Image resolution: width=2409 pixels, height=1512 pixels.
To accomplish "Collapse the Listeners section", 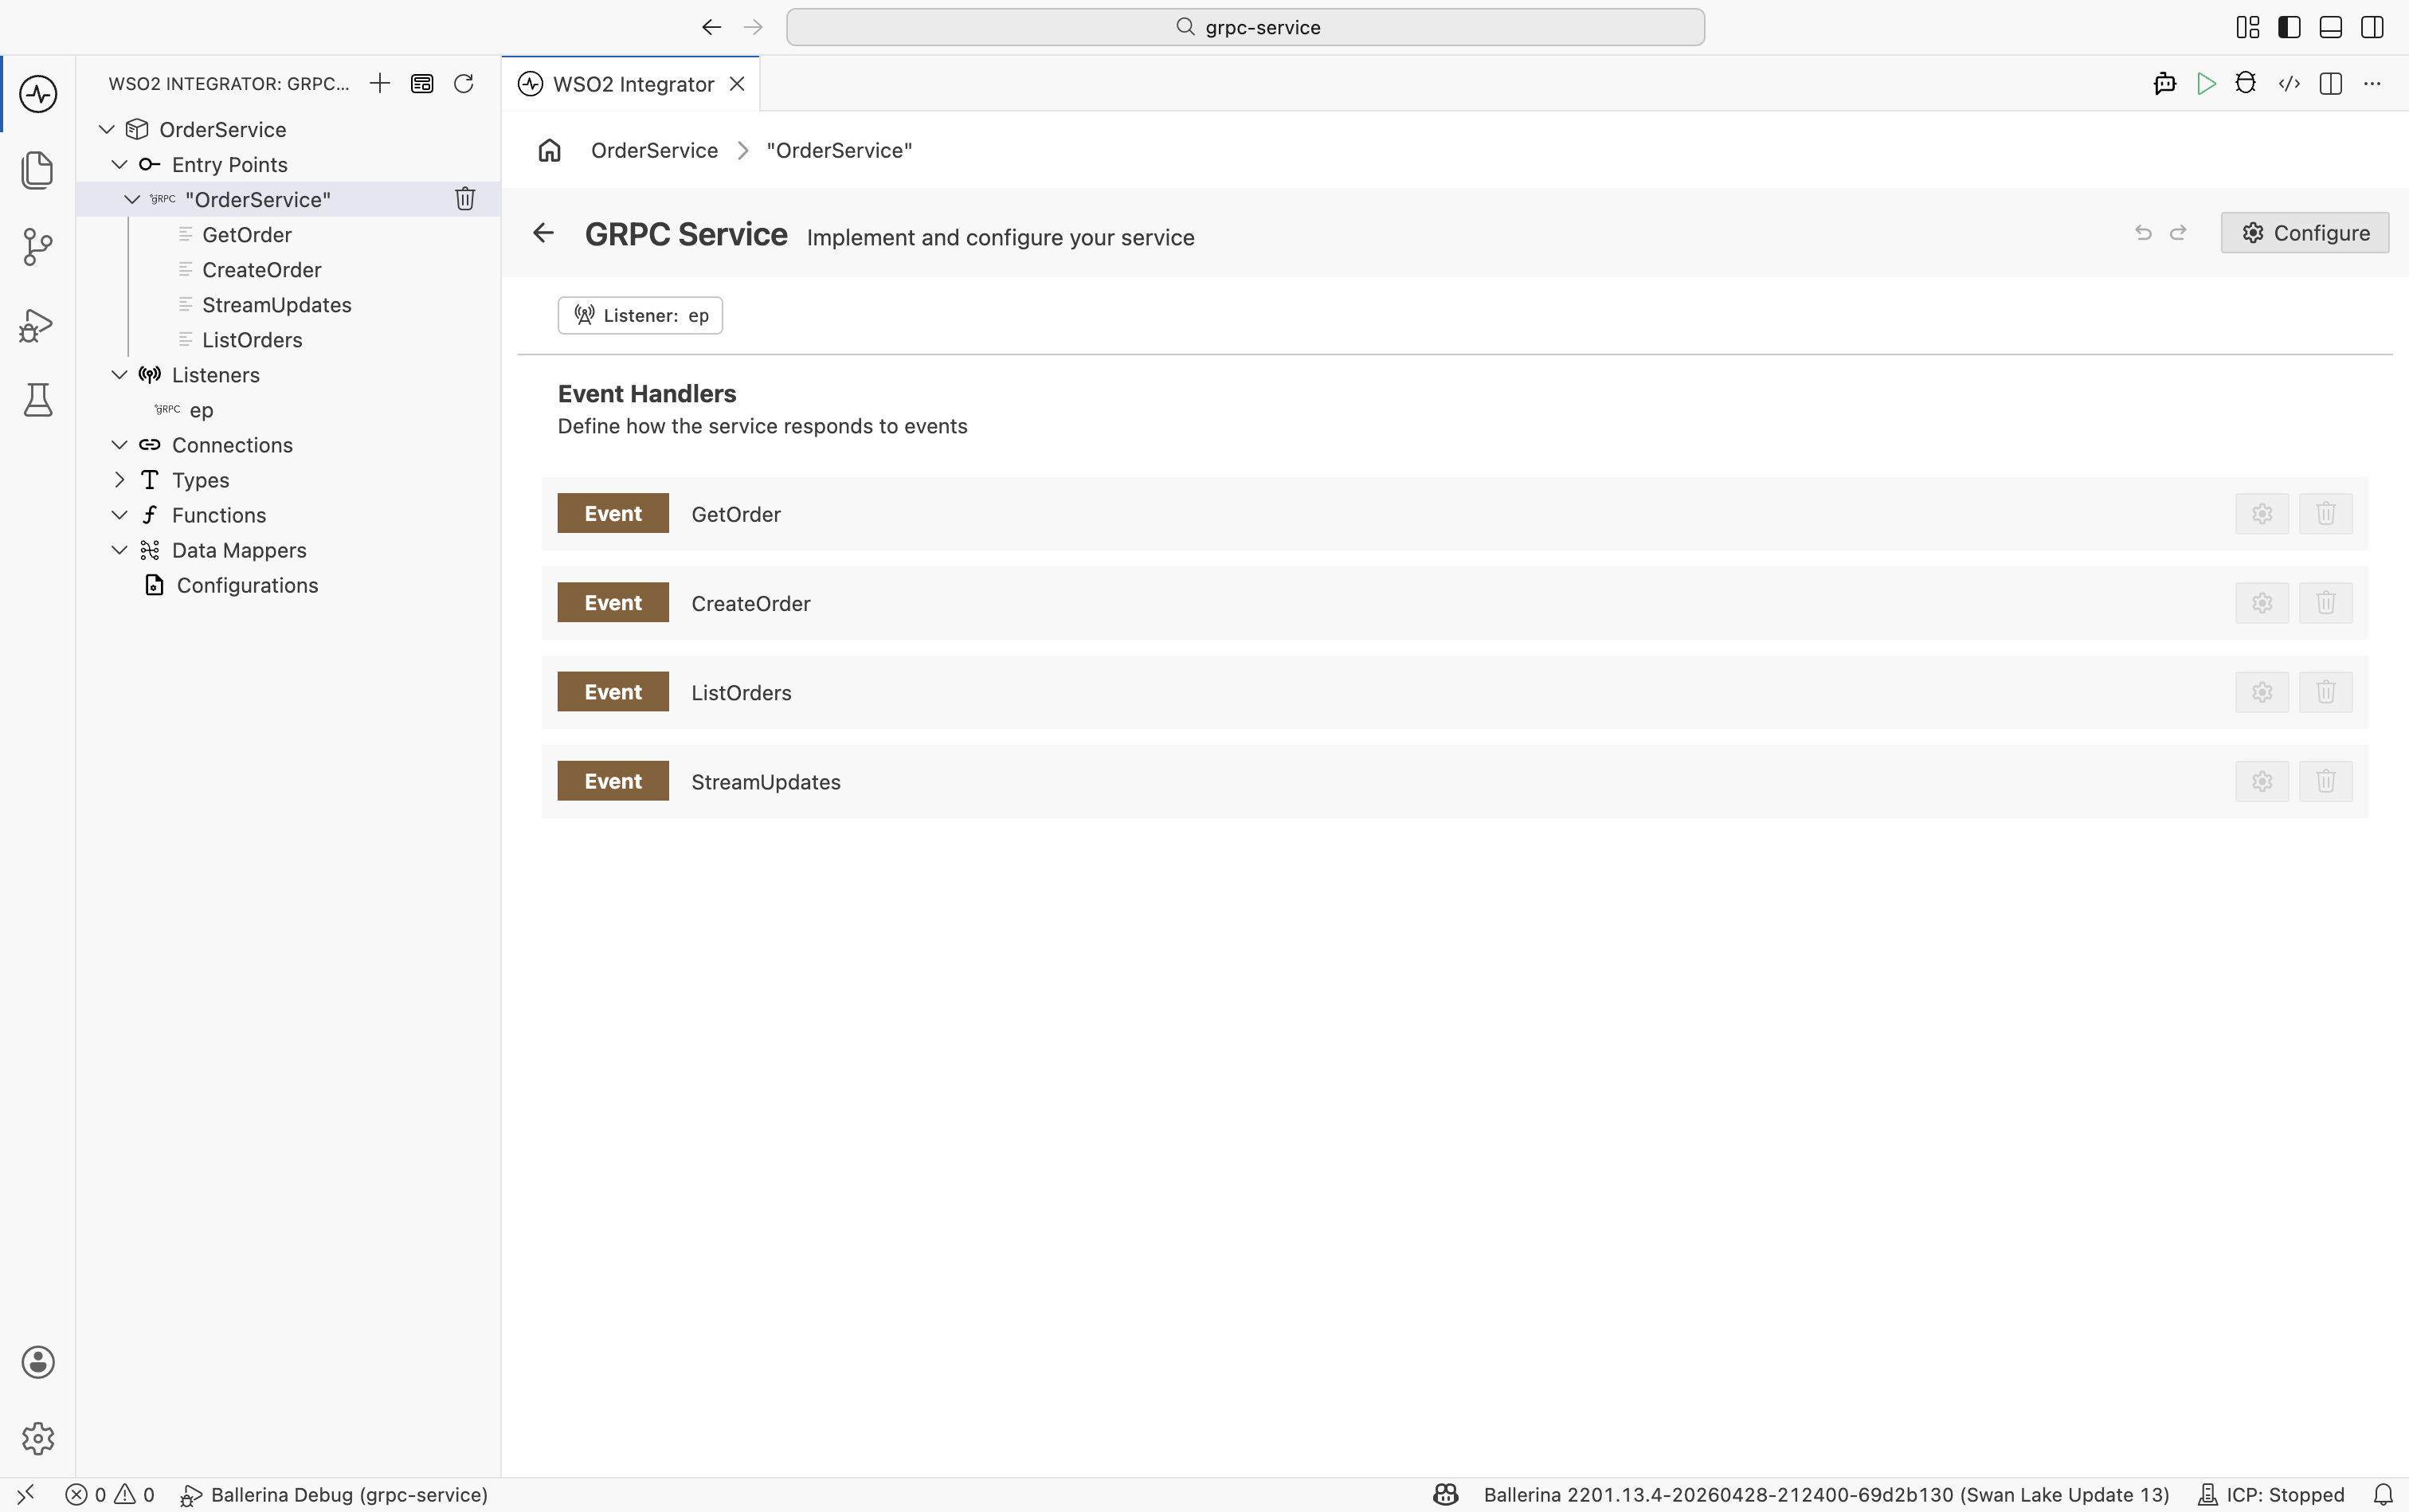I will [119, 374].
